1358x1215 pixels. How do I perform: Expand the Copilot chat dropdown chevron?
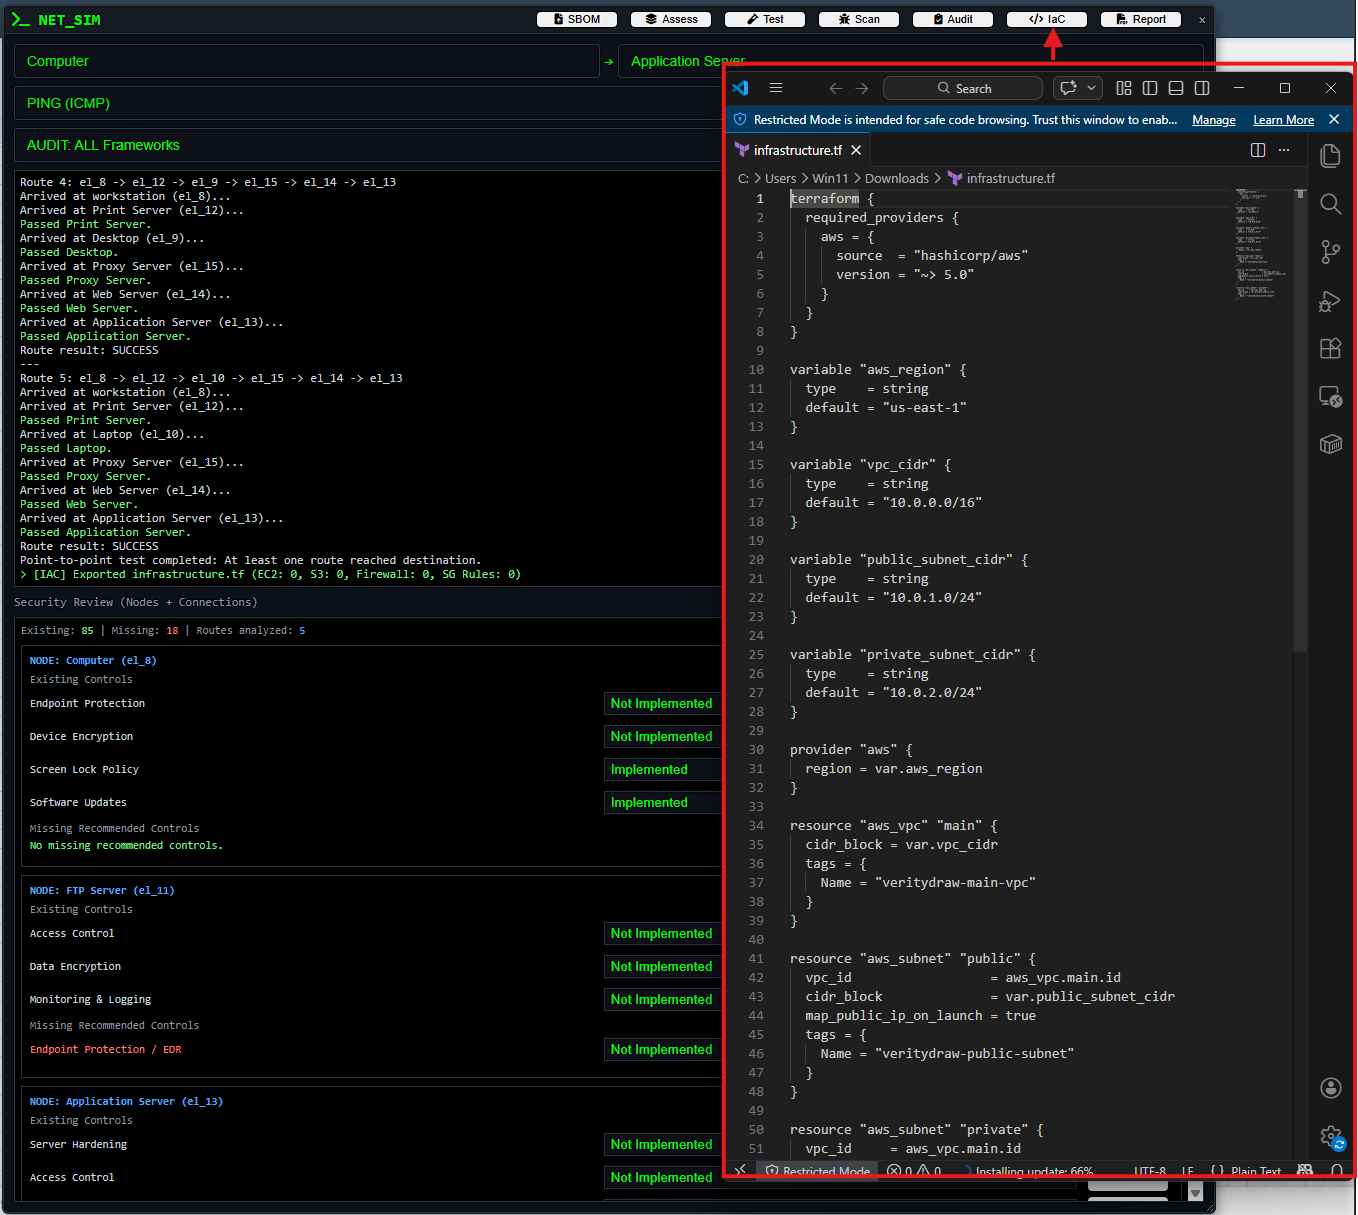pos(1091,88)
